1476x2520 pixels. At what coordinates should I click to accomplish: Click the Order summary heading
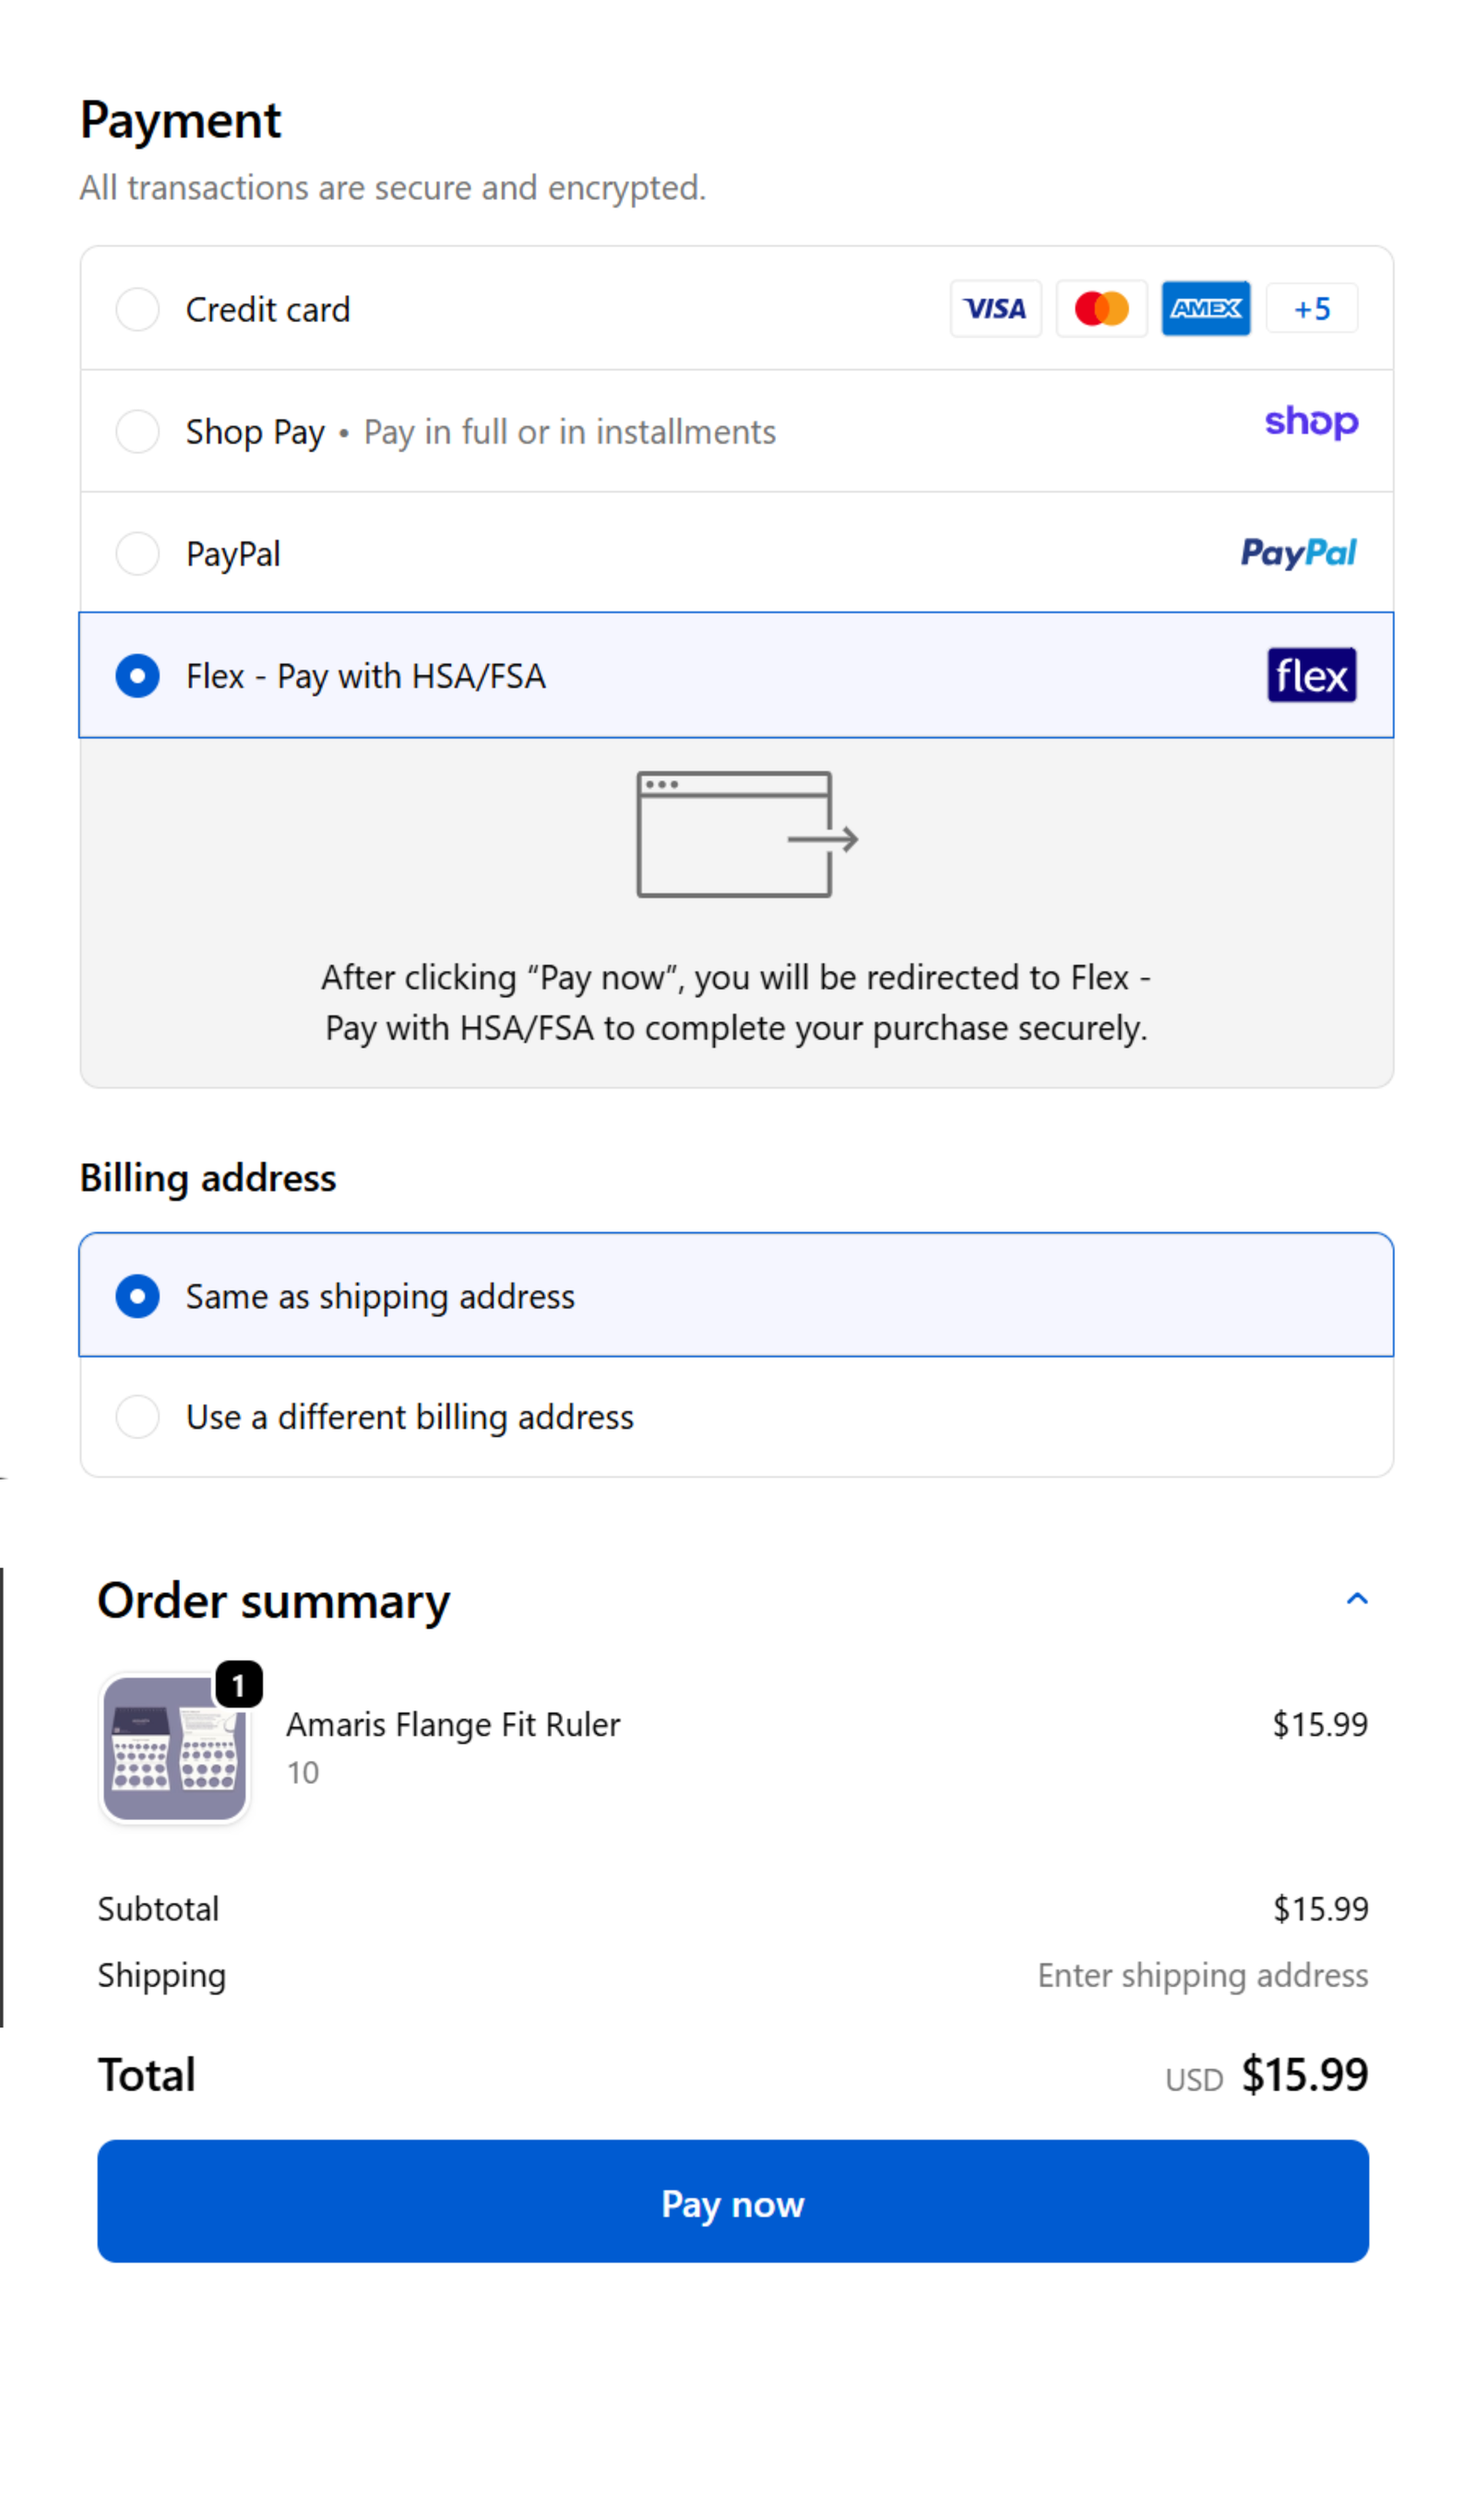pos(273,1601)
